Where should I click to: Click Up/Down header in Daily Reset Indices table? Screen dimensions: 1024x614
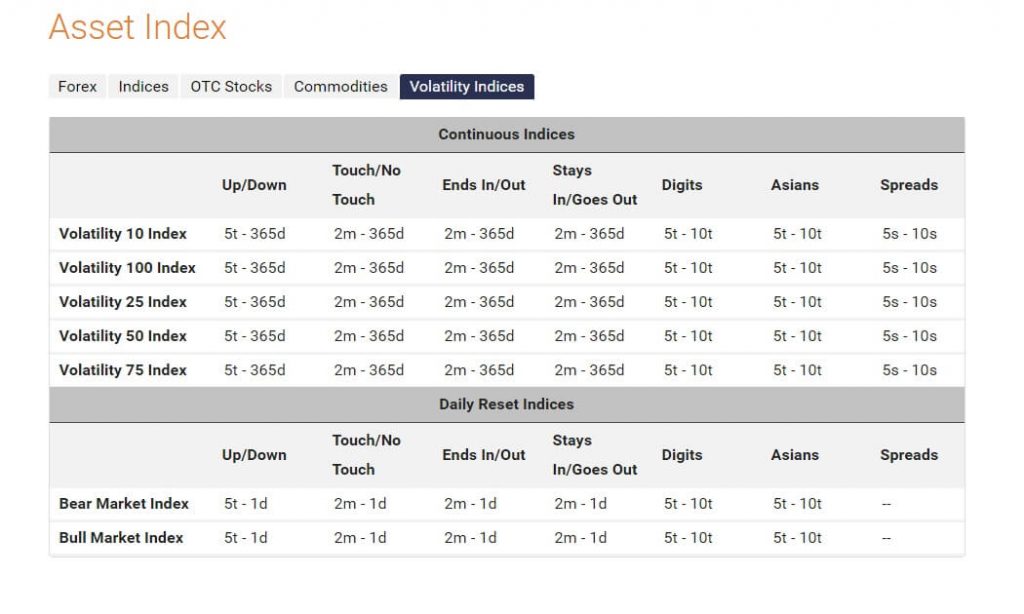tap(254, 455)
